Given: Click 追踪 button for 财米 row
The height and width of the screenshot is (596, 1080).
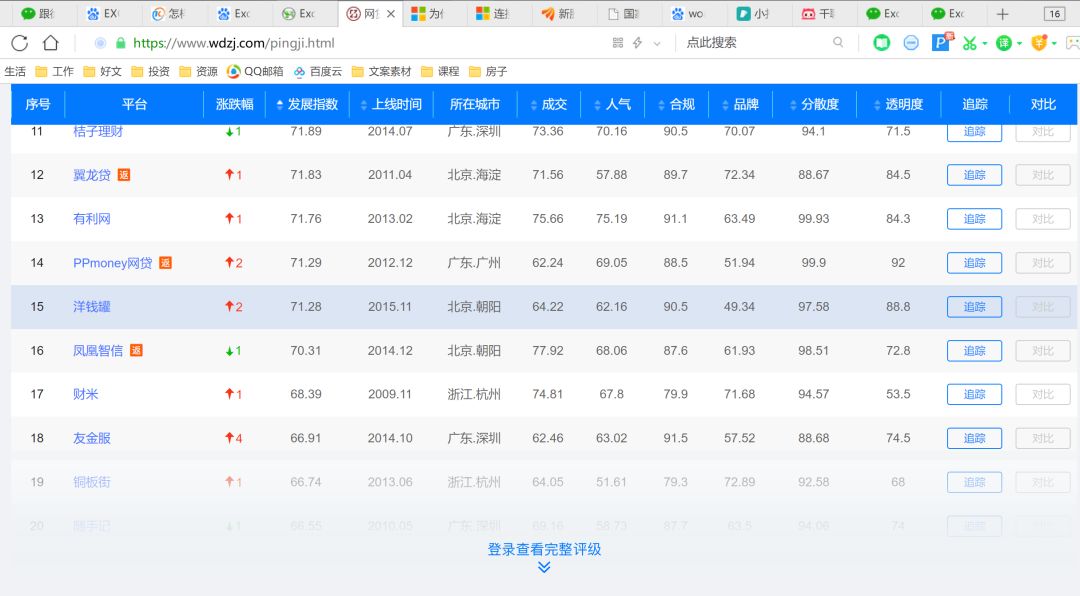Looking at the screenshot, I should (974, 394).
